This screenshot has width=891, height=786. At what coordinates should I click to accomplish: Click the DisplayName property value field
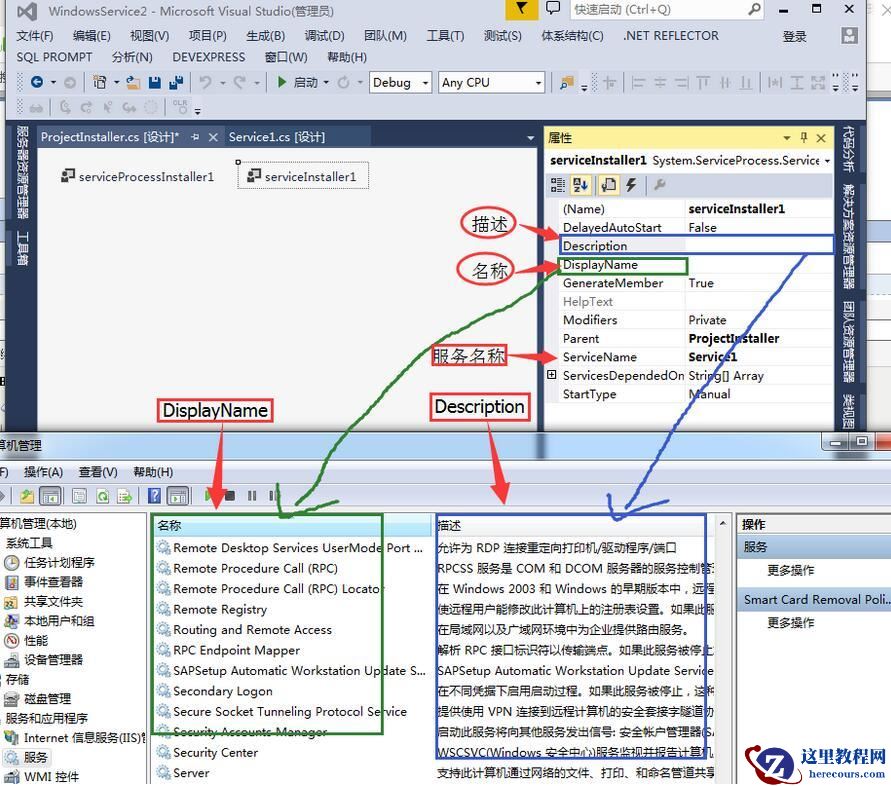click(759, 264)
